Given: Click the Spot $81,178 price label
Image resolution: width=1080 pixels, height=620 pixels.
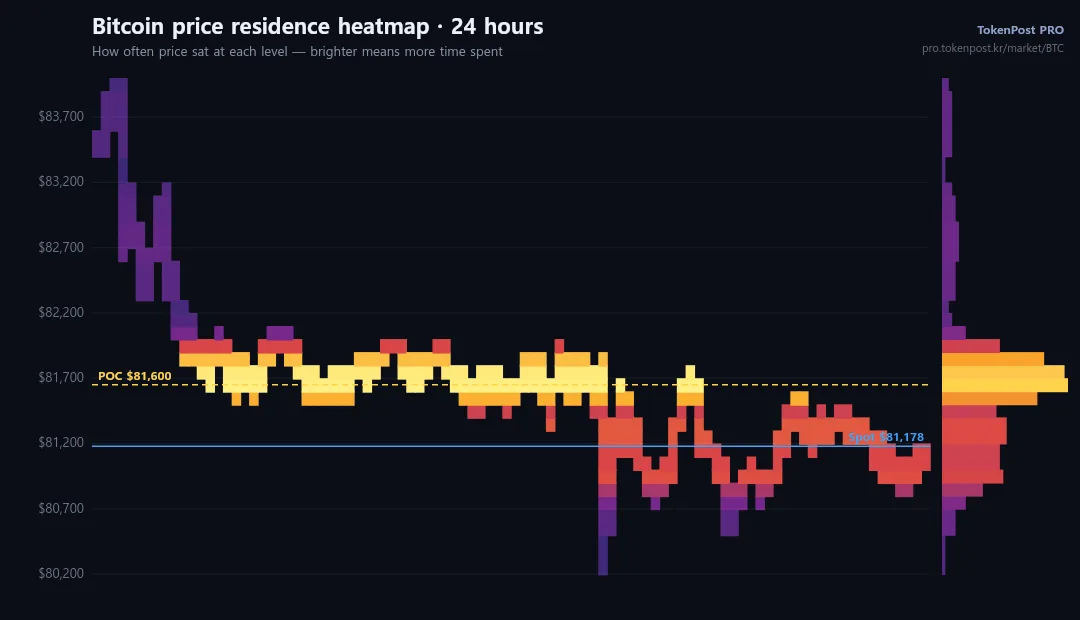Looking at the screenshot, I should [x=886, y=437].
